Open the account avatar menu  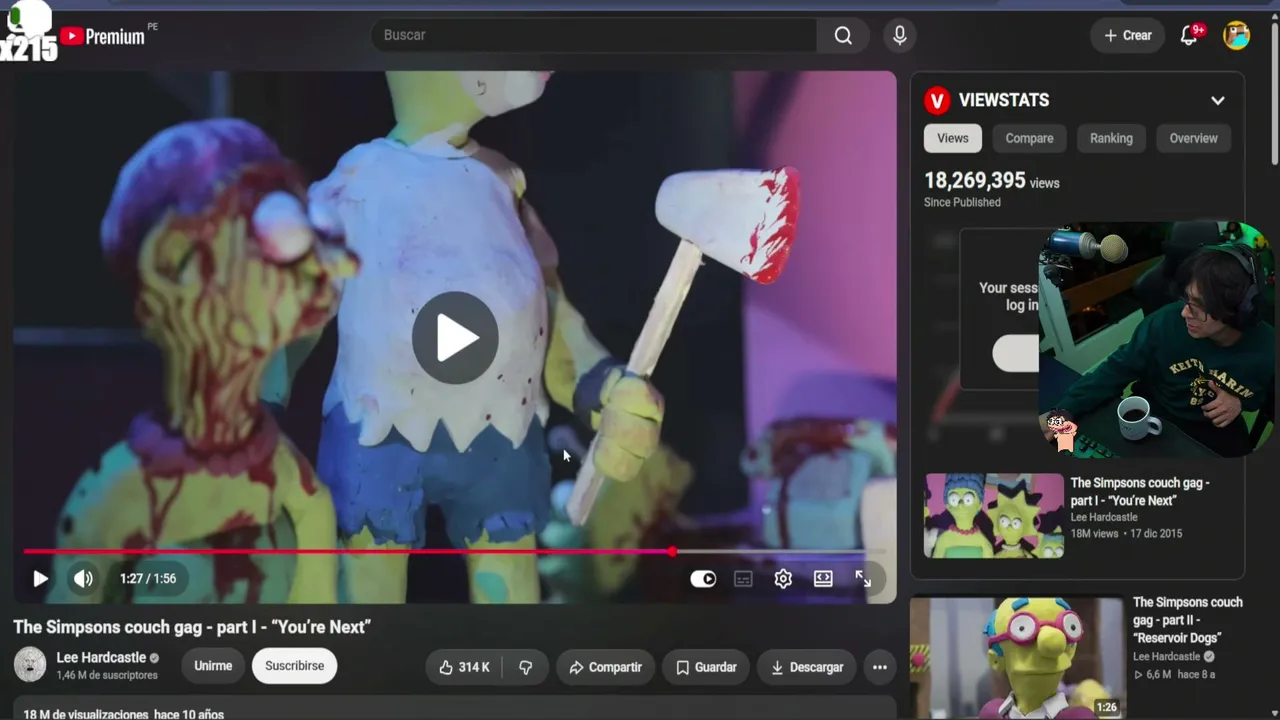pos(1237,35)
